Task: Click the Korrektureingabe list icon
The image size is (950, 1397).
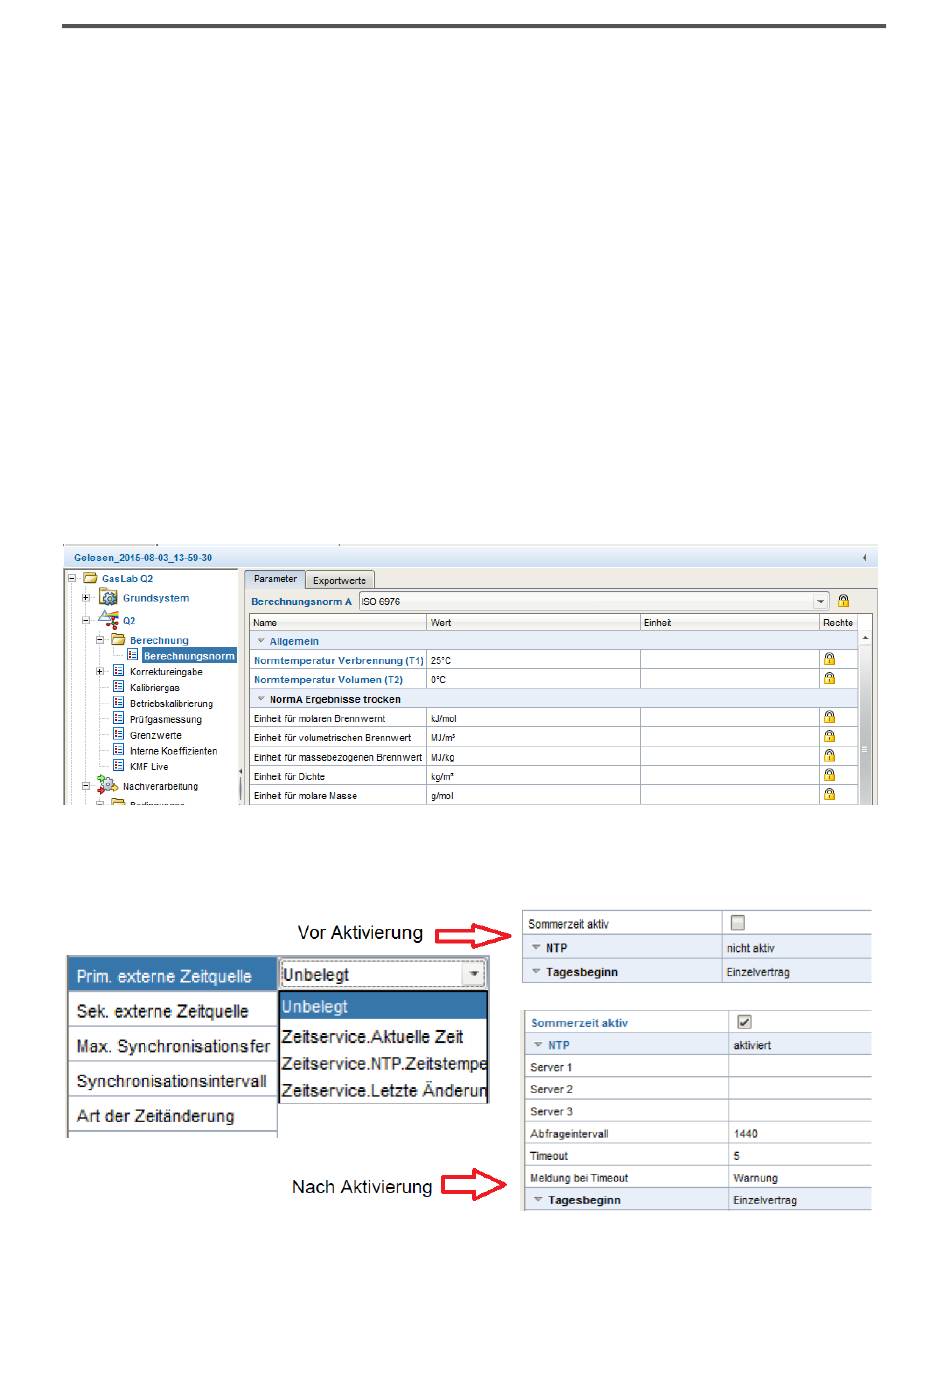Action: click(x=118, y=671)
